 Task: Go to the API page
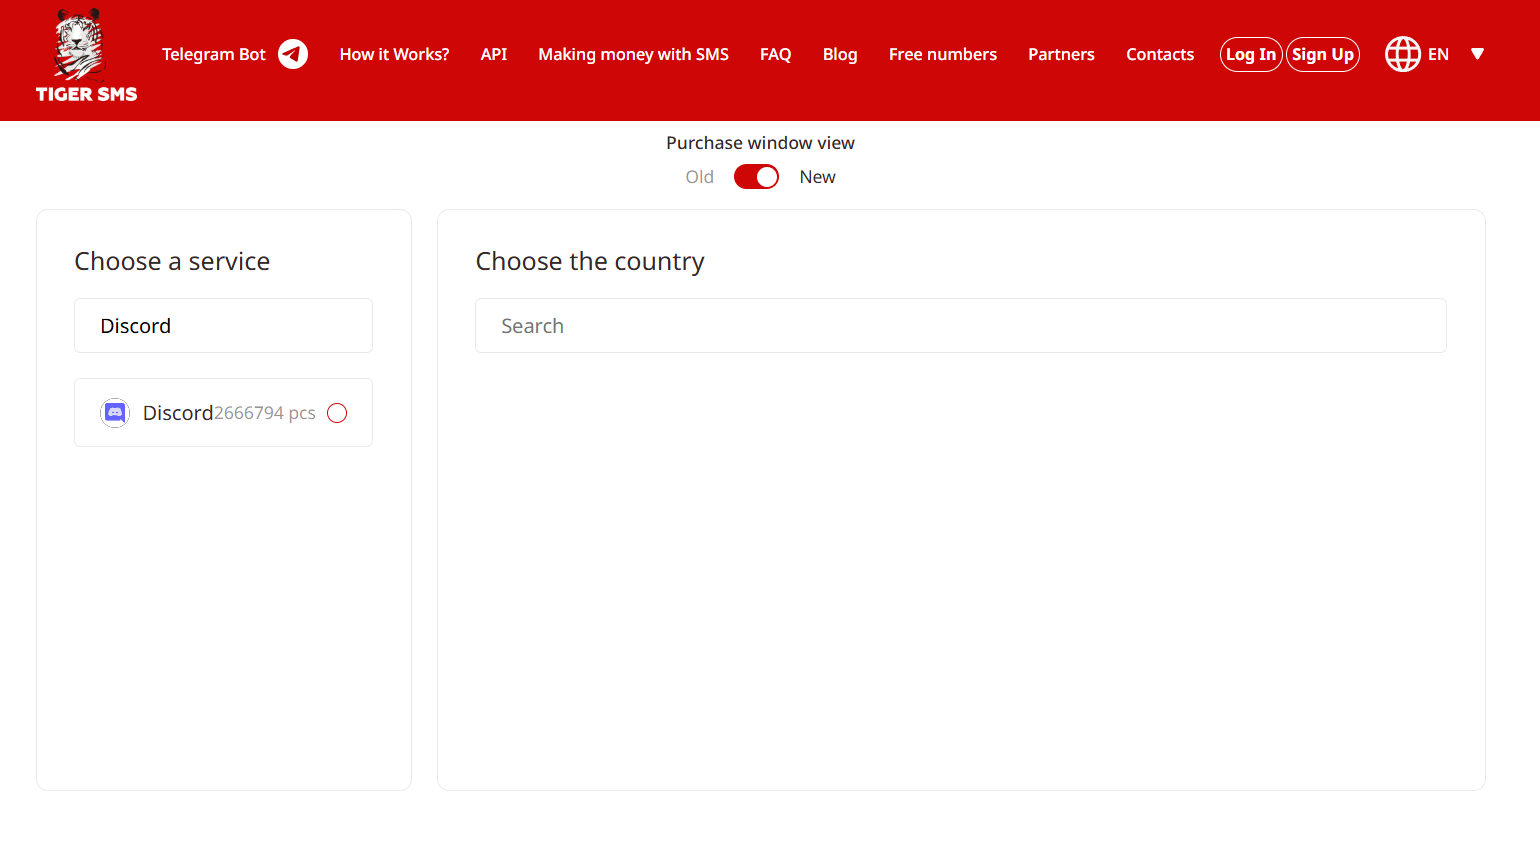[494, 54]
